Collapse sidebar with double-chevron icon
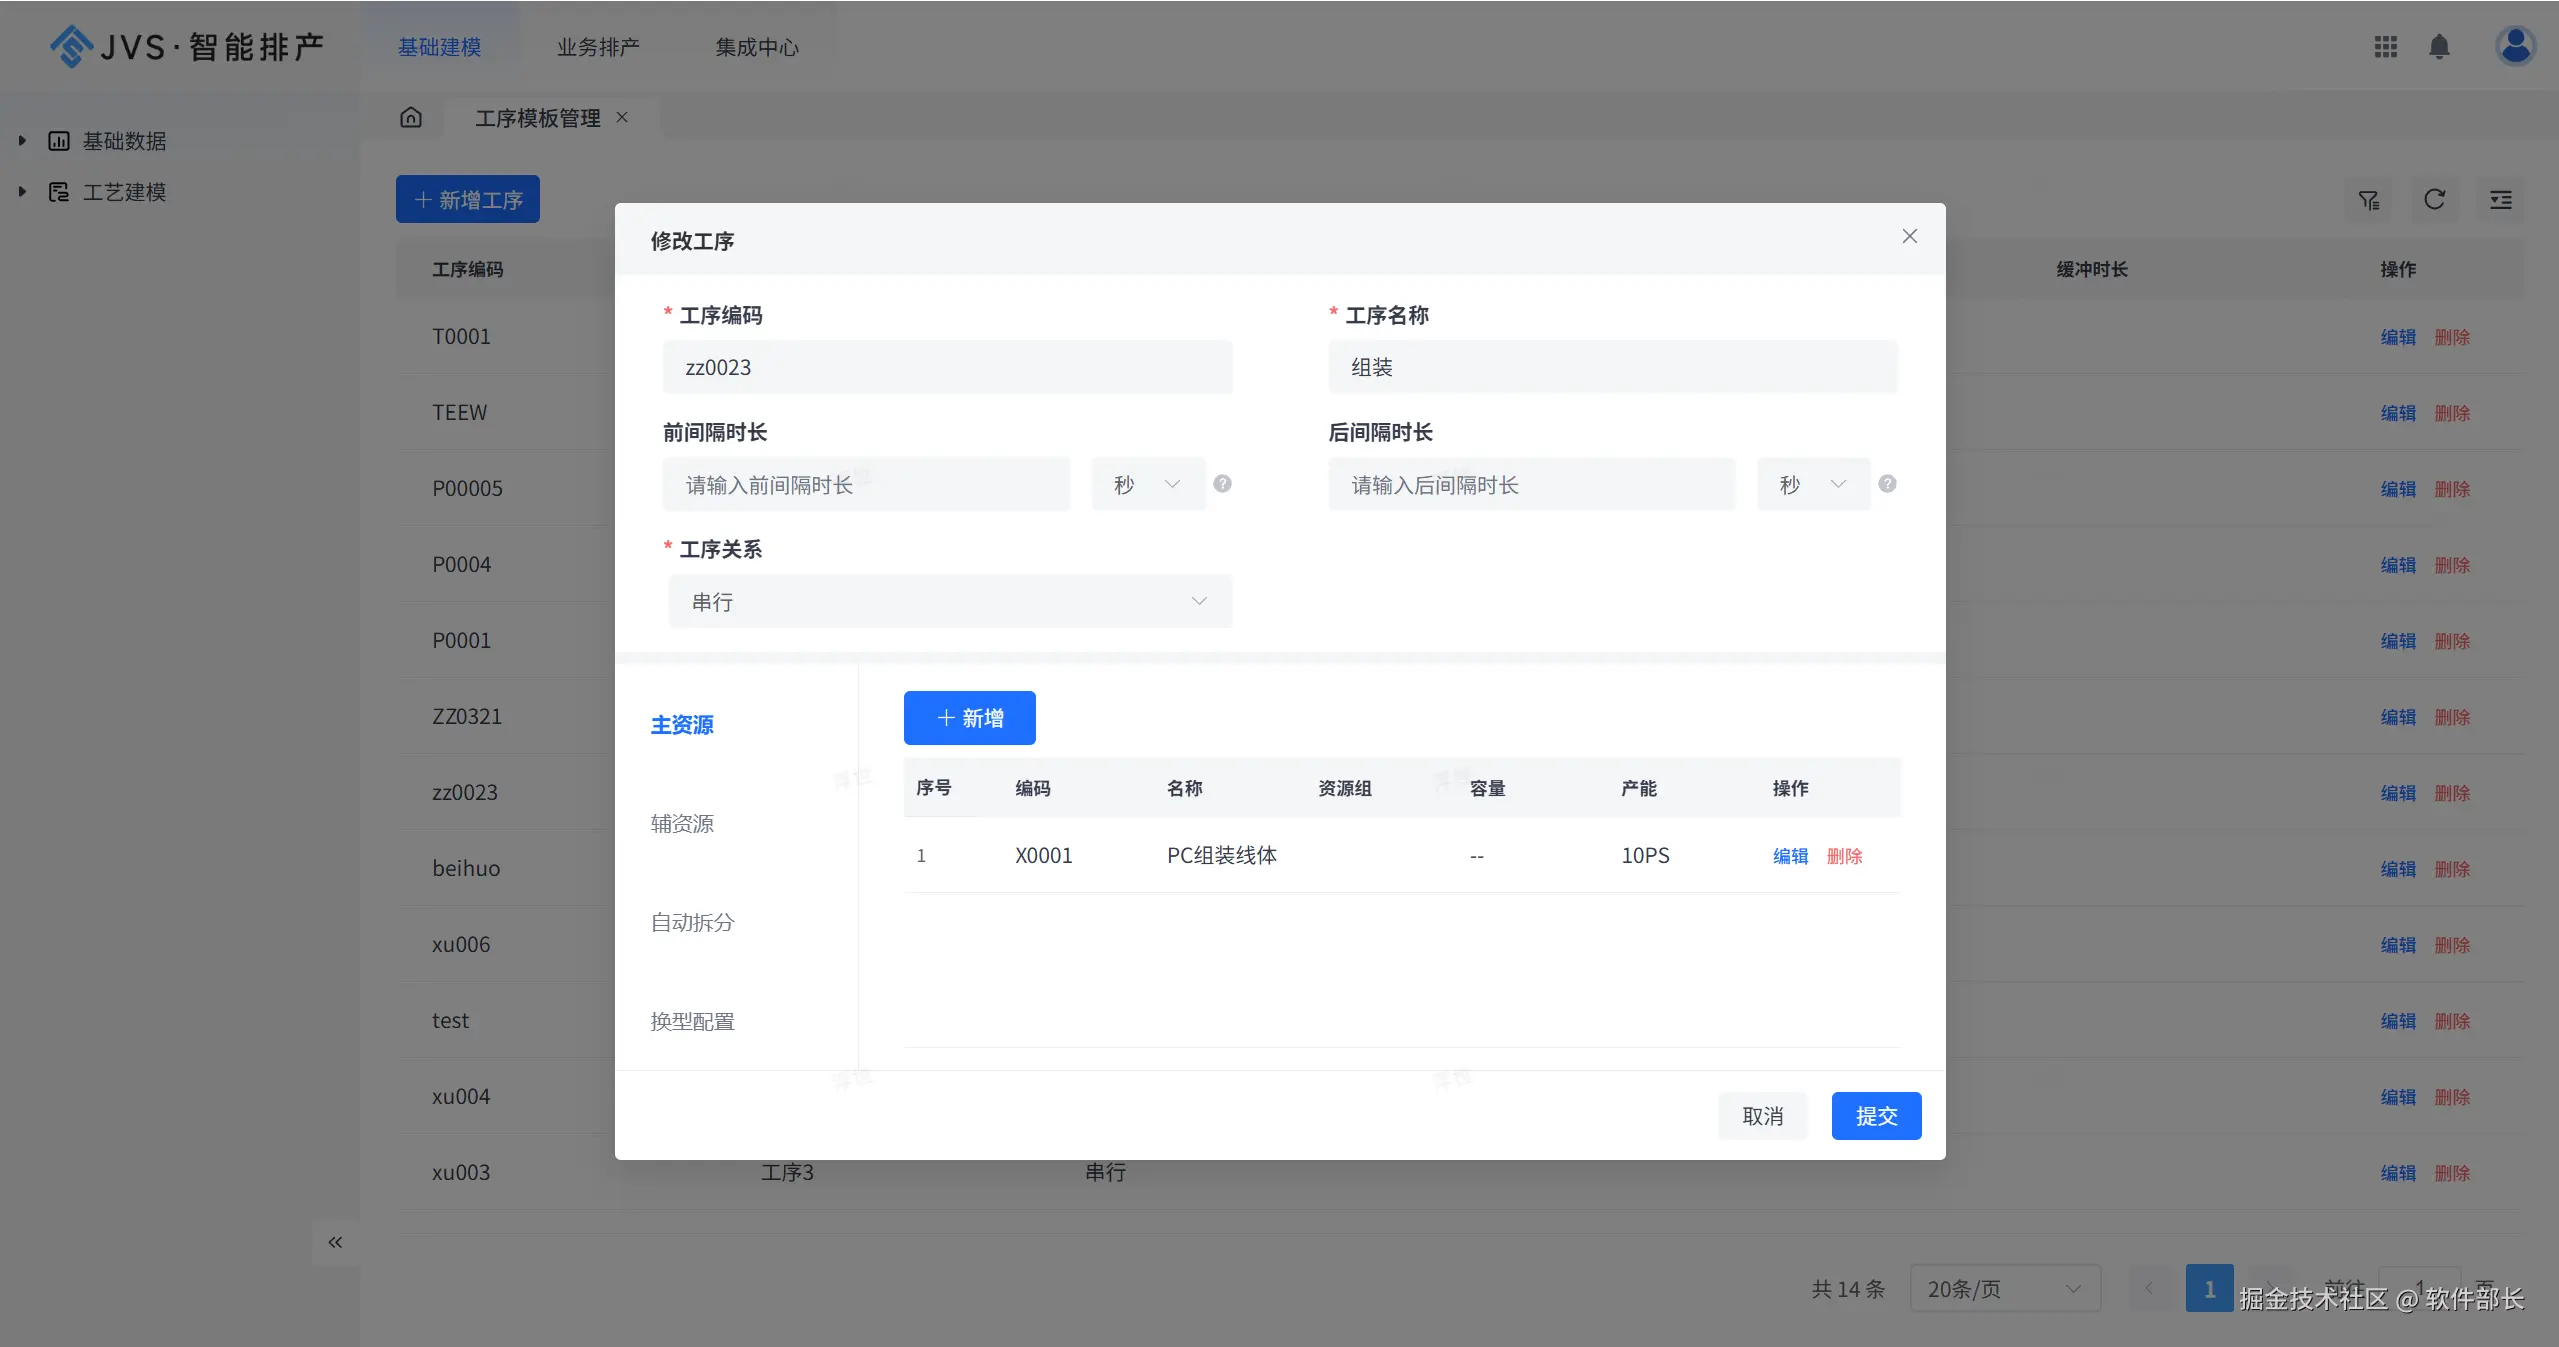This screenshot has height=1347, width=2559. pyautogui.click(x=335, y=1242)
